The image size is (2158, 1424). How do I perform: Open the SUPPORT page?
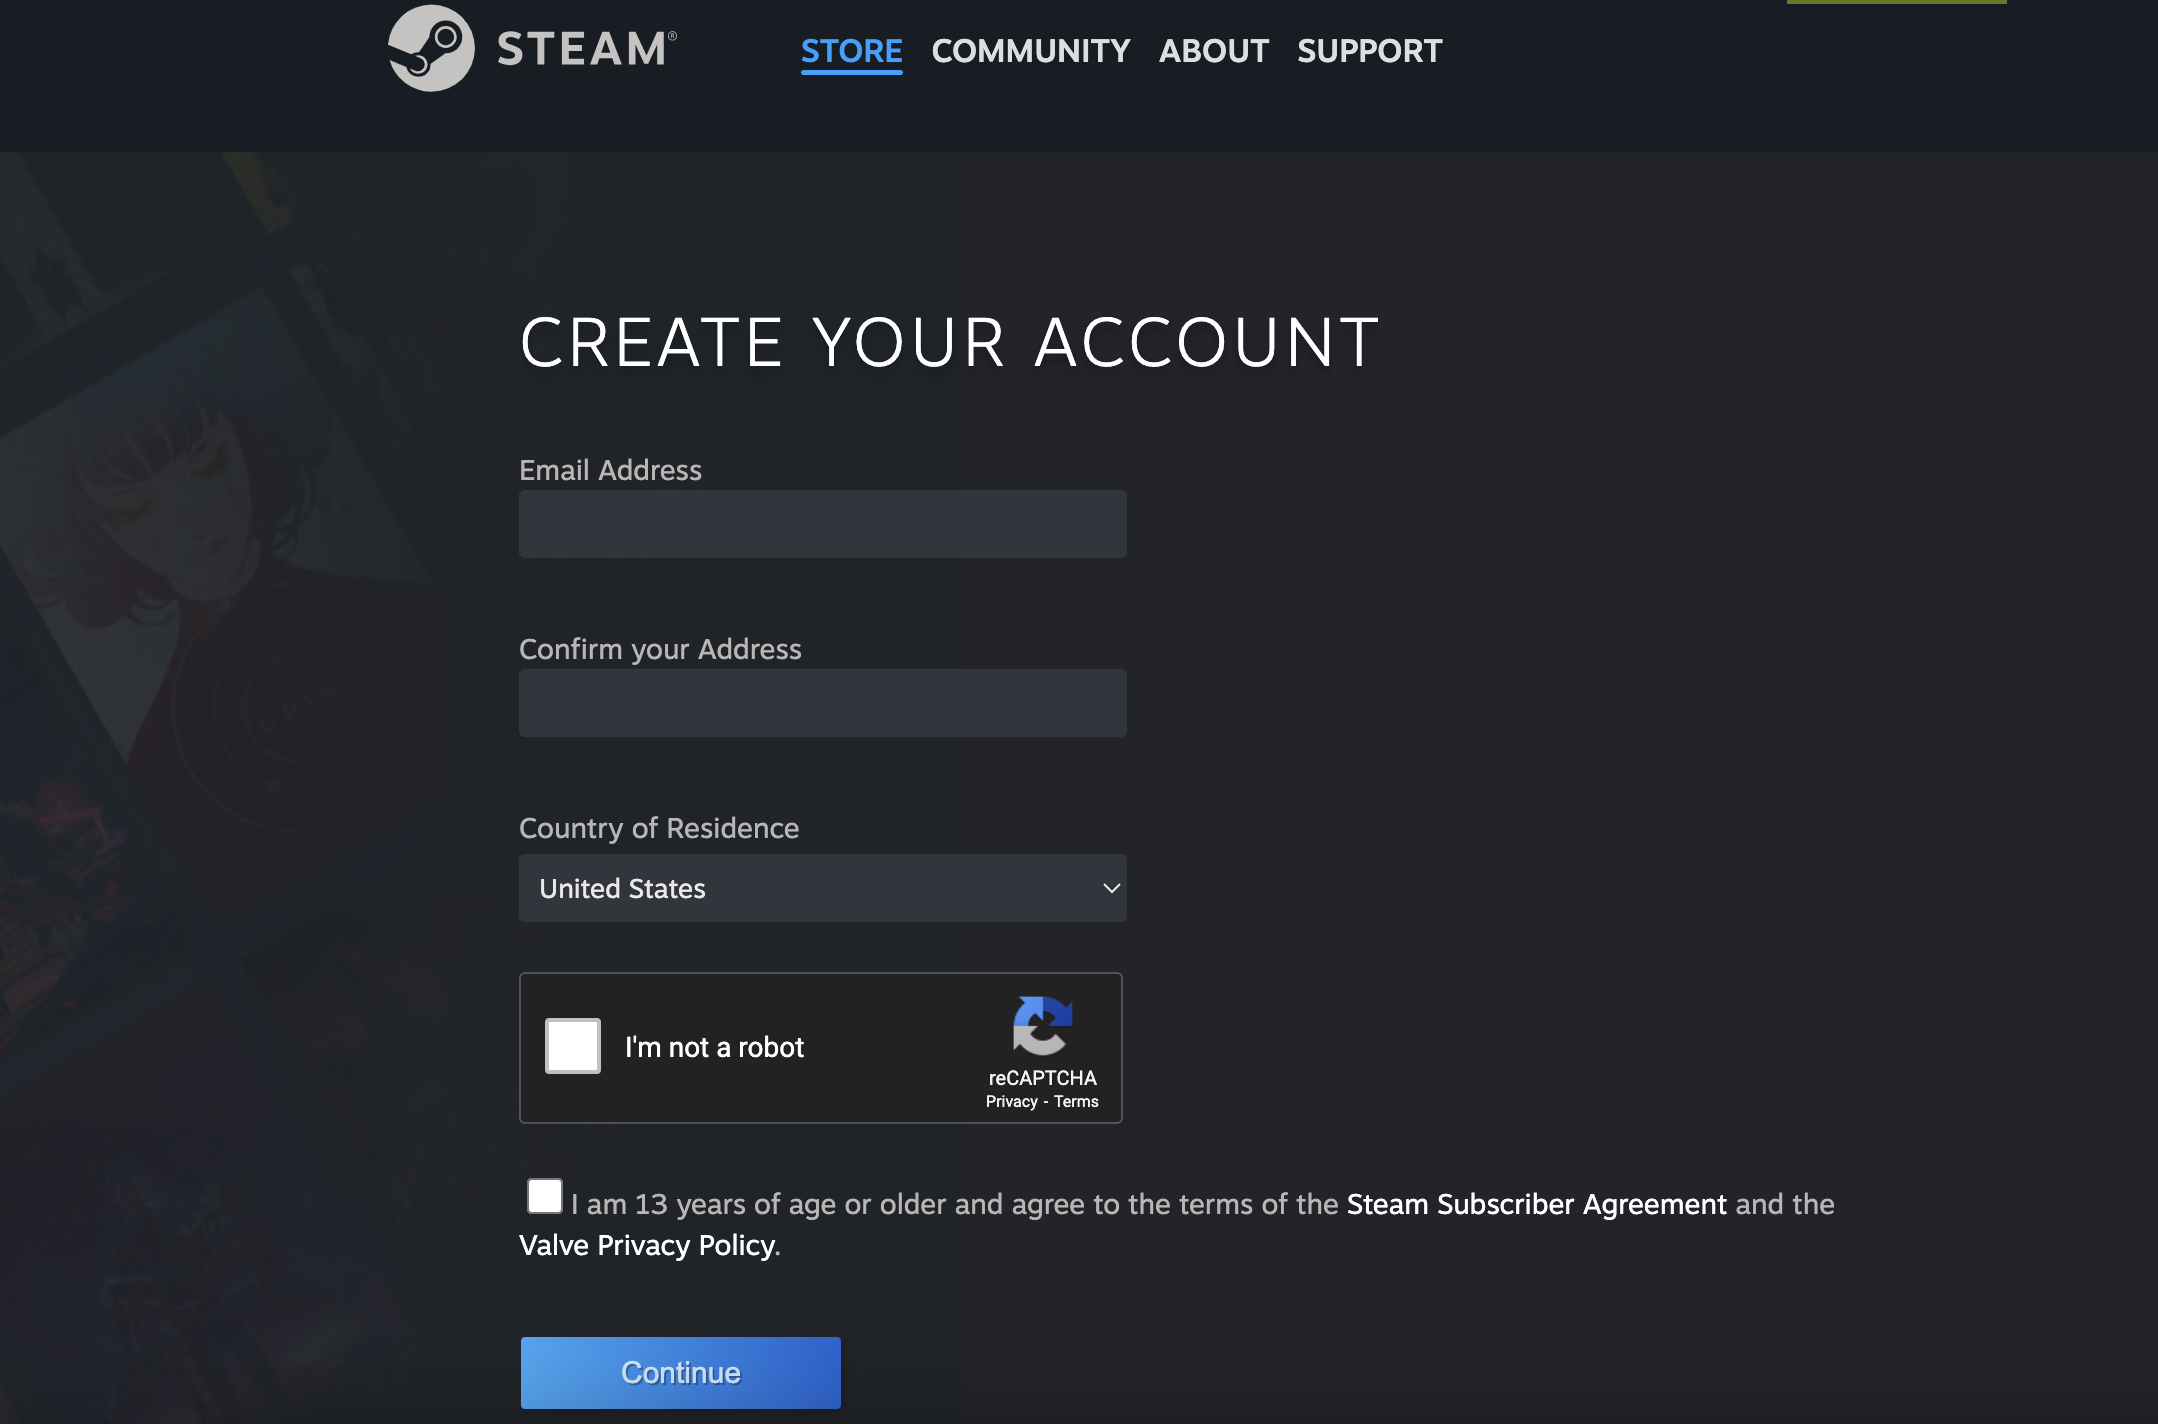pos(1370,51)
